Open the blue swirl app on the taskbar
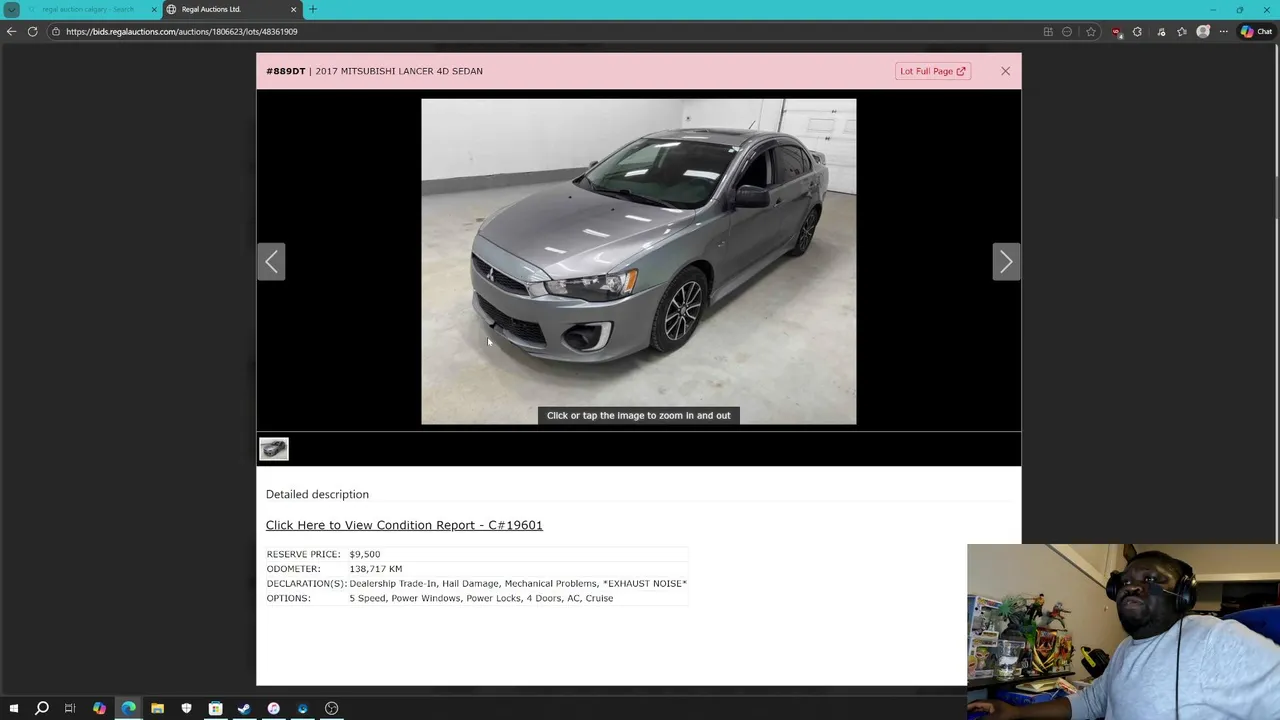 tap(302, 708)
